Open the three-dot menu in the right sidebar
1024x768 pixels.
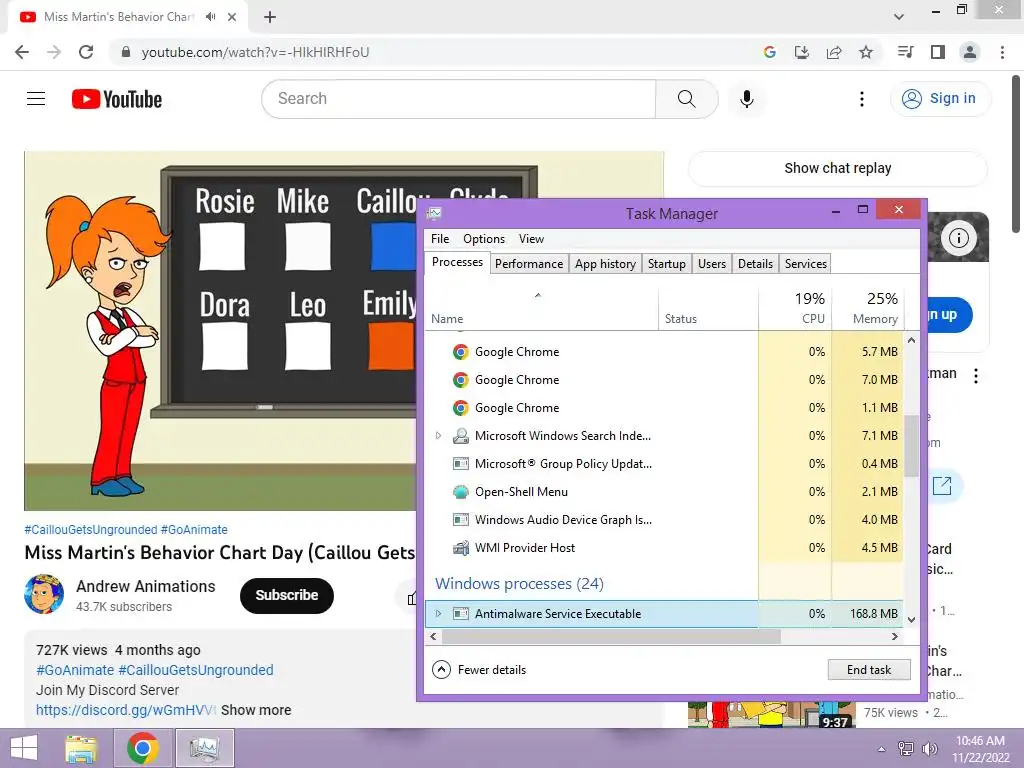[976, 376]
